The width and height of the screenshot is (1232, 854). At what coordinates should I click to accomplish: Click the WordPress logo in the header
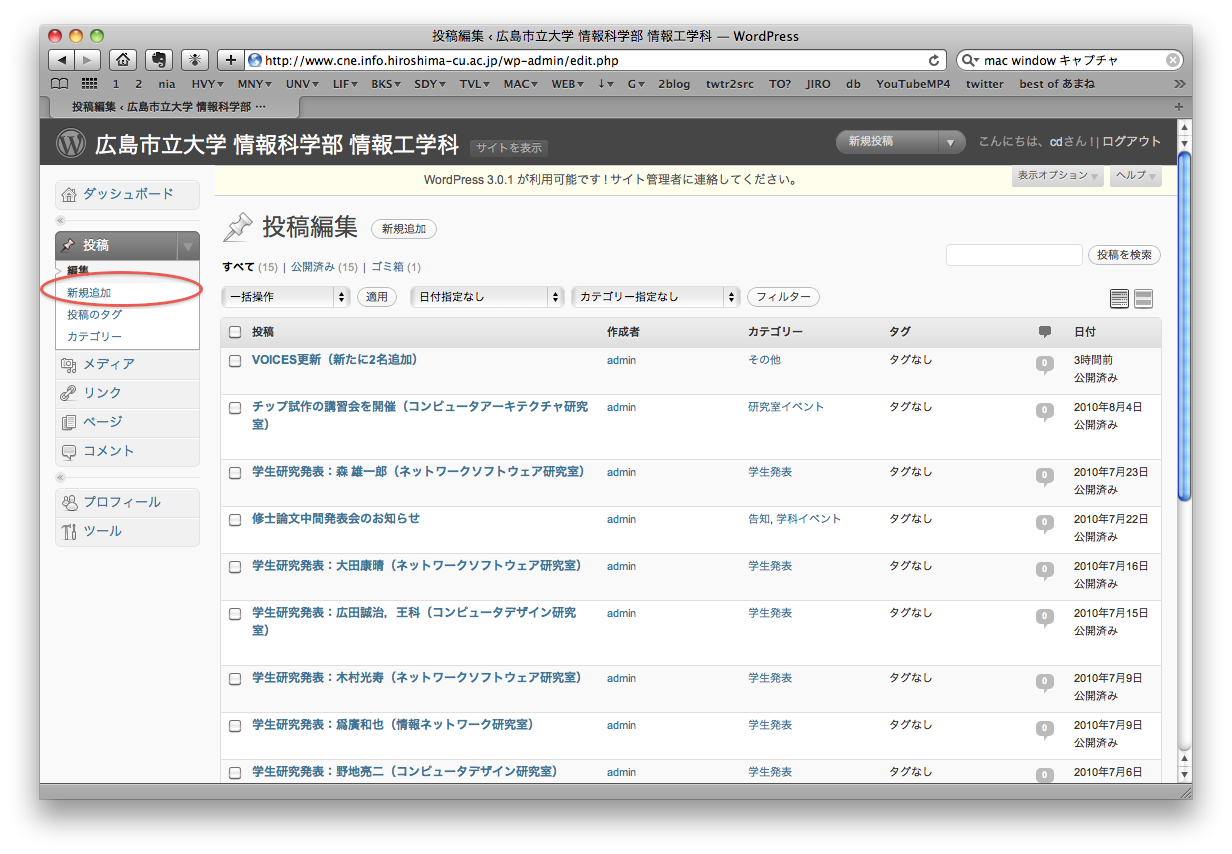click(x=71, y=143)
